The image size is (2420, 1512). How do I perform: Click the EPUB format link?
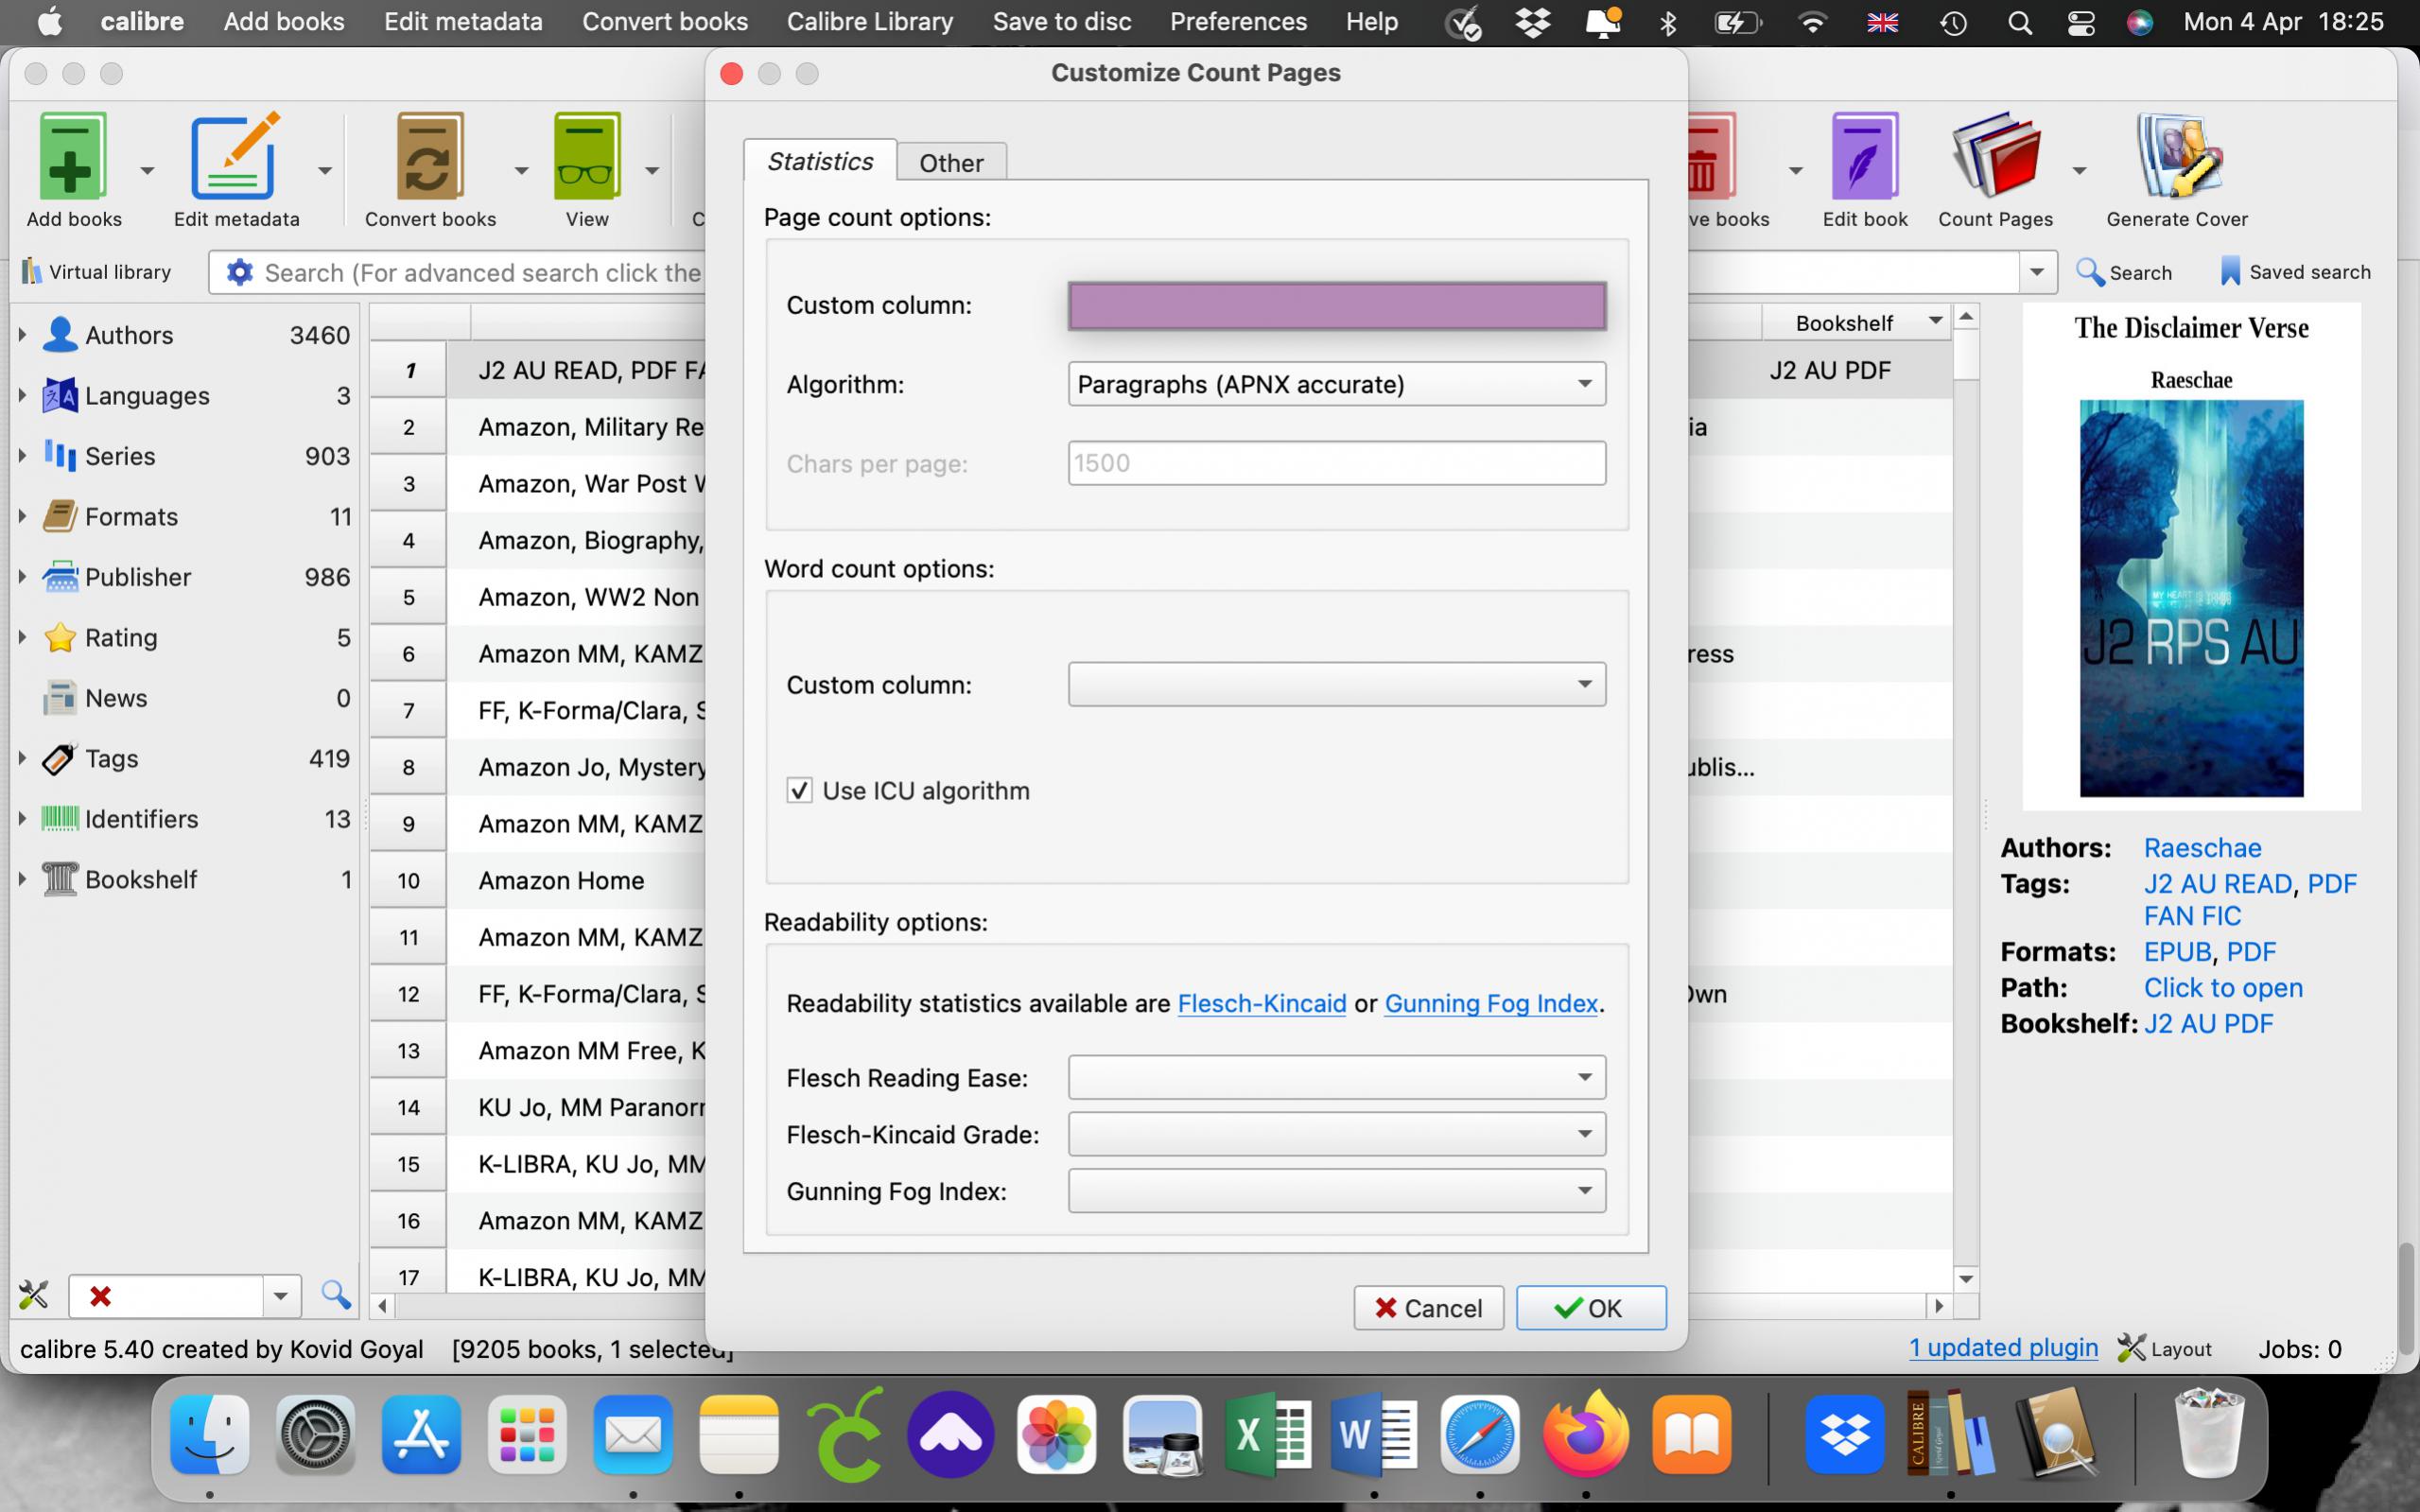click(2176, 952)
